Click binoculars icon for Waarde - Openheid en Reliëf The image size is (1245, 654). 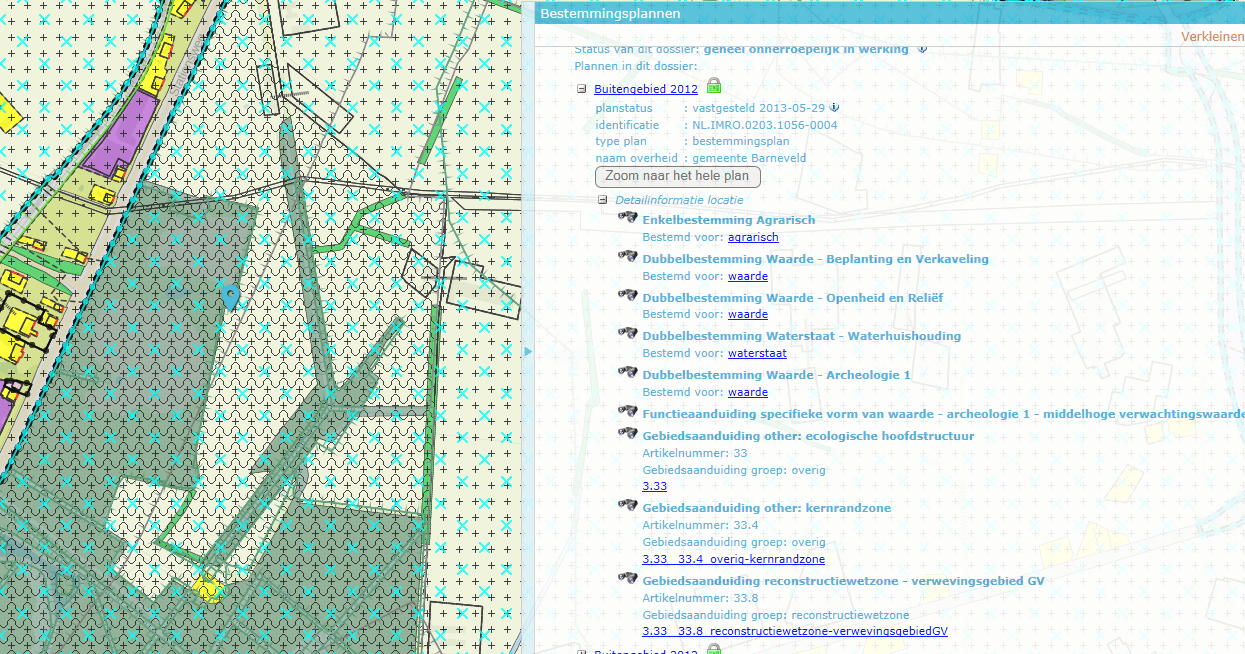(628, 295)
